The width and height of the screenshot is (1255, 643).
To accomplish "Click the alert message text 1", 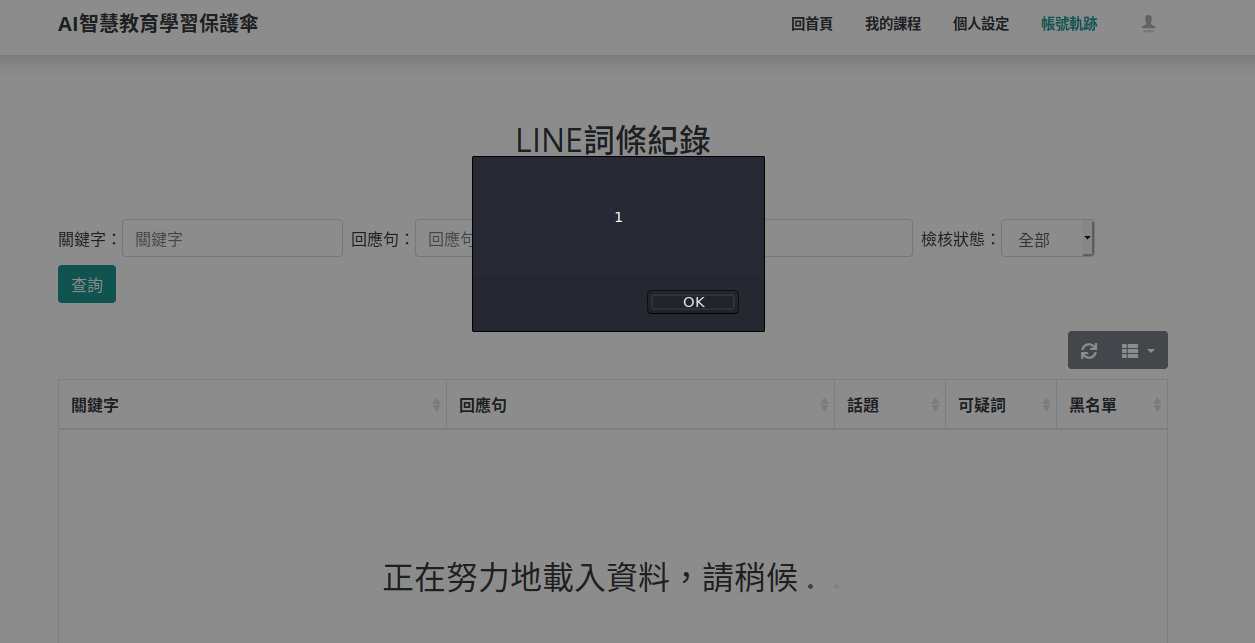I will click(x=618, y=217).
